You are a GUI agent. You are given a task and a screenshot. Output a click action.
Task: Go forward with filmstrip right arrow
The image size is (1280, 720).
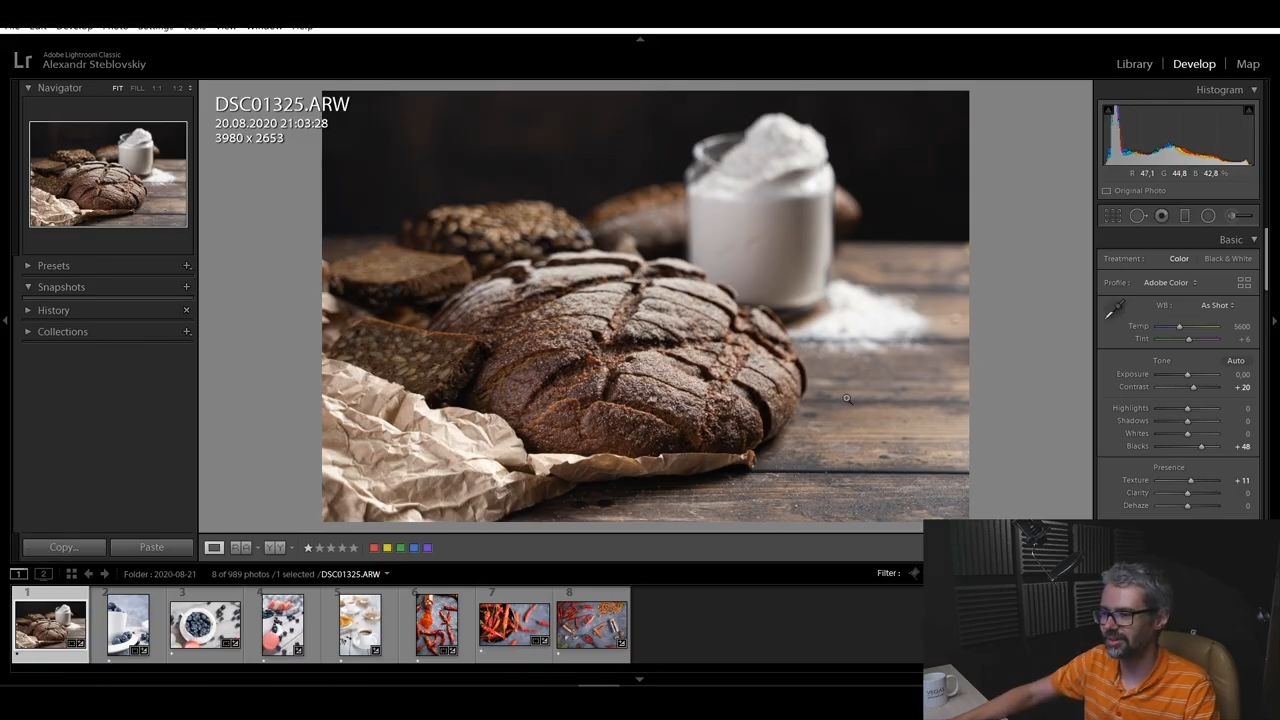104,574
